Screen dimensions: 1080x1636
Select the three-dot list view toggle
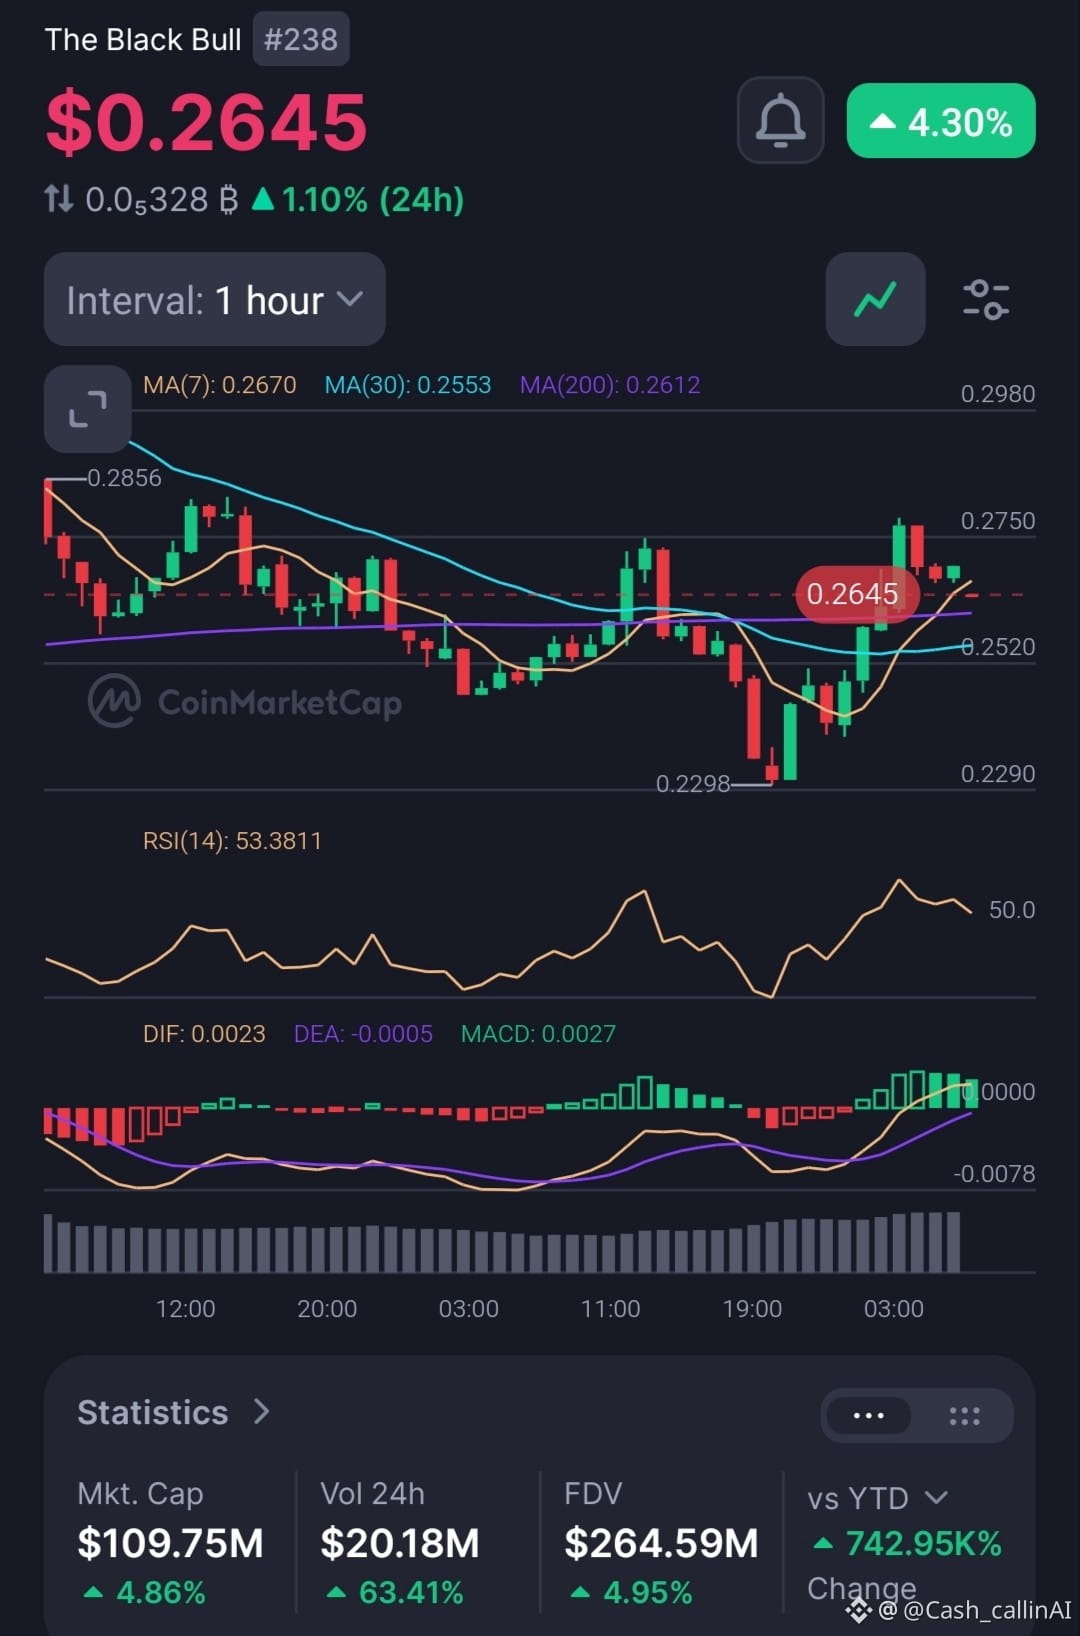click(868, 1415)
